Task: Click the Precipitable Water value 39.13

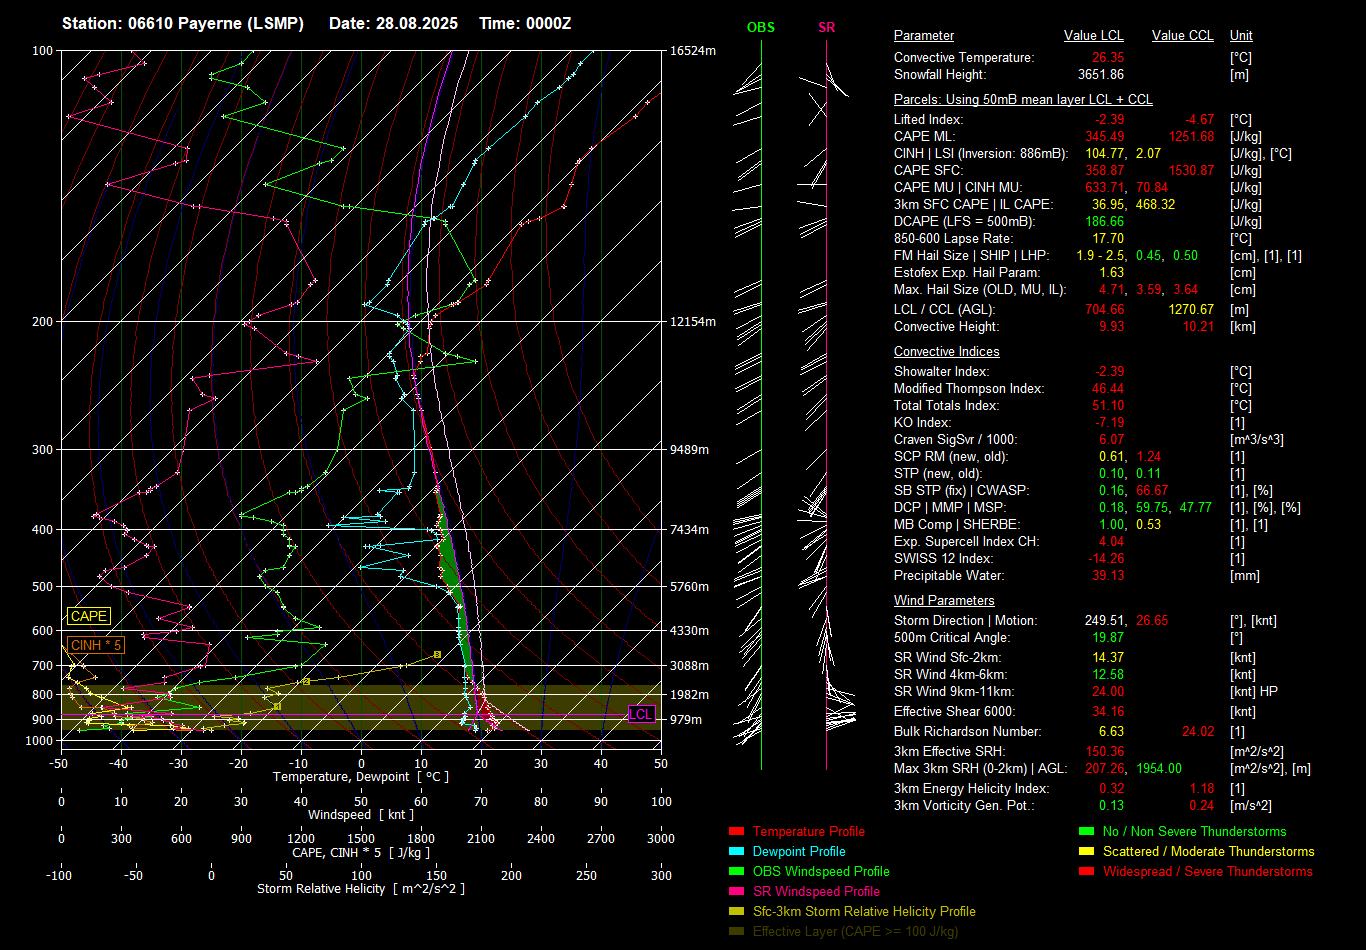Action: (1108, 576)
